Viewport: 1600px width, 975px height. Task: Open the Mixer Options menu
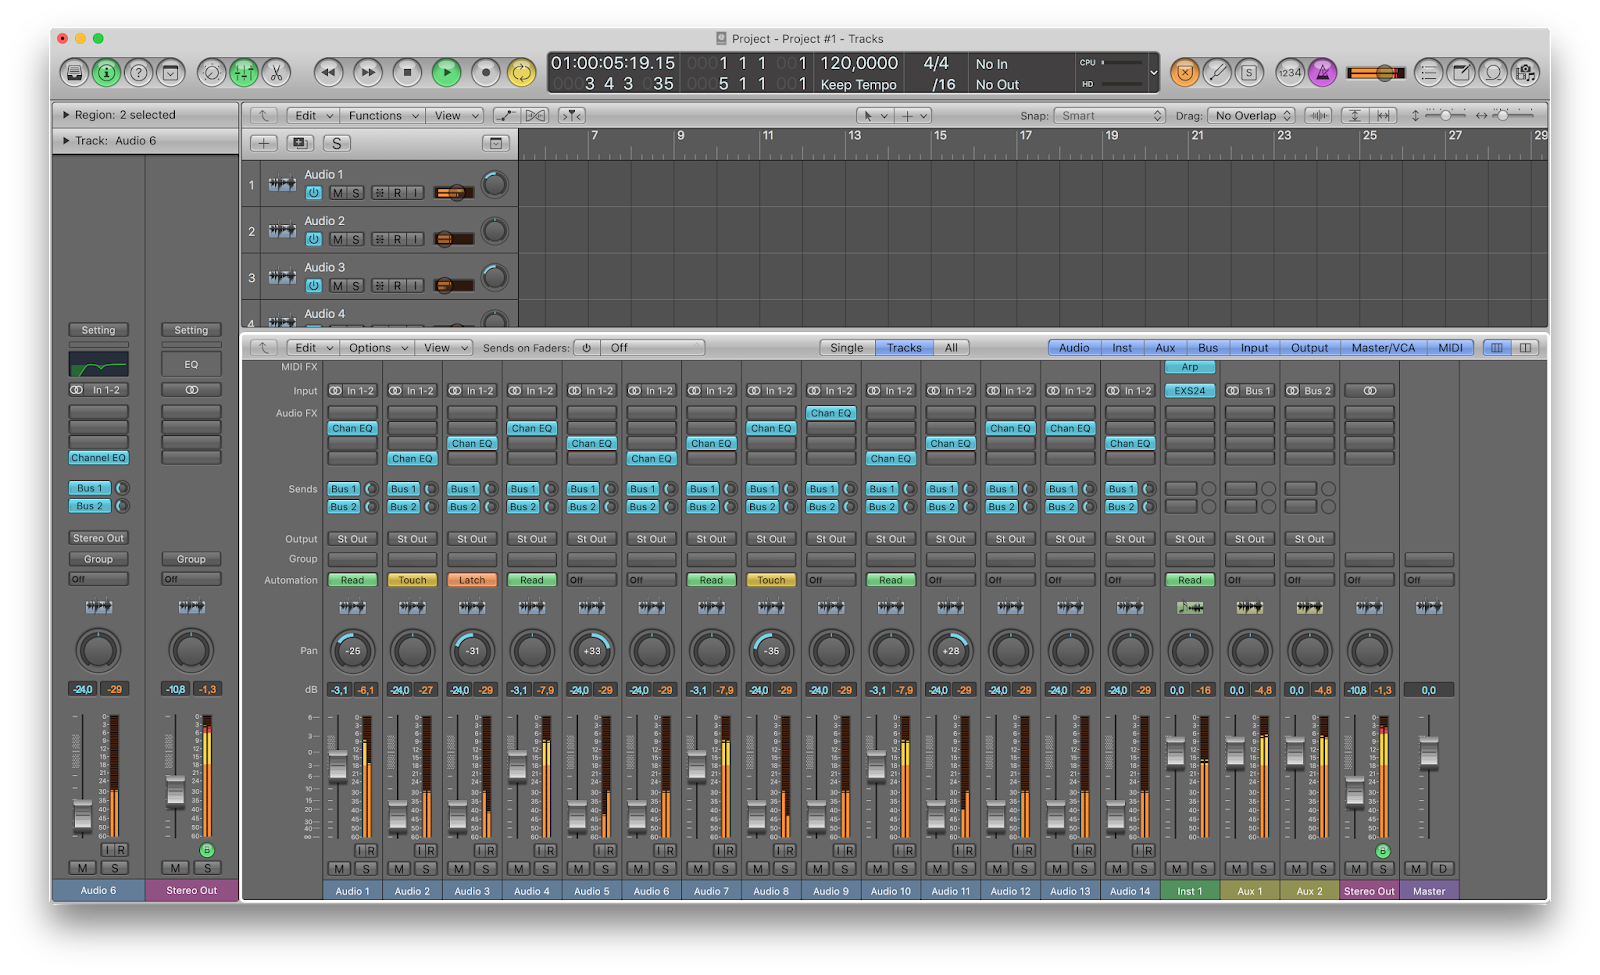coord(377,348)
